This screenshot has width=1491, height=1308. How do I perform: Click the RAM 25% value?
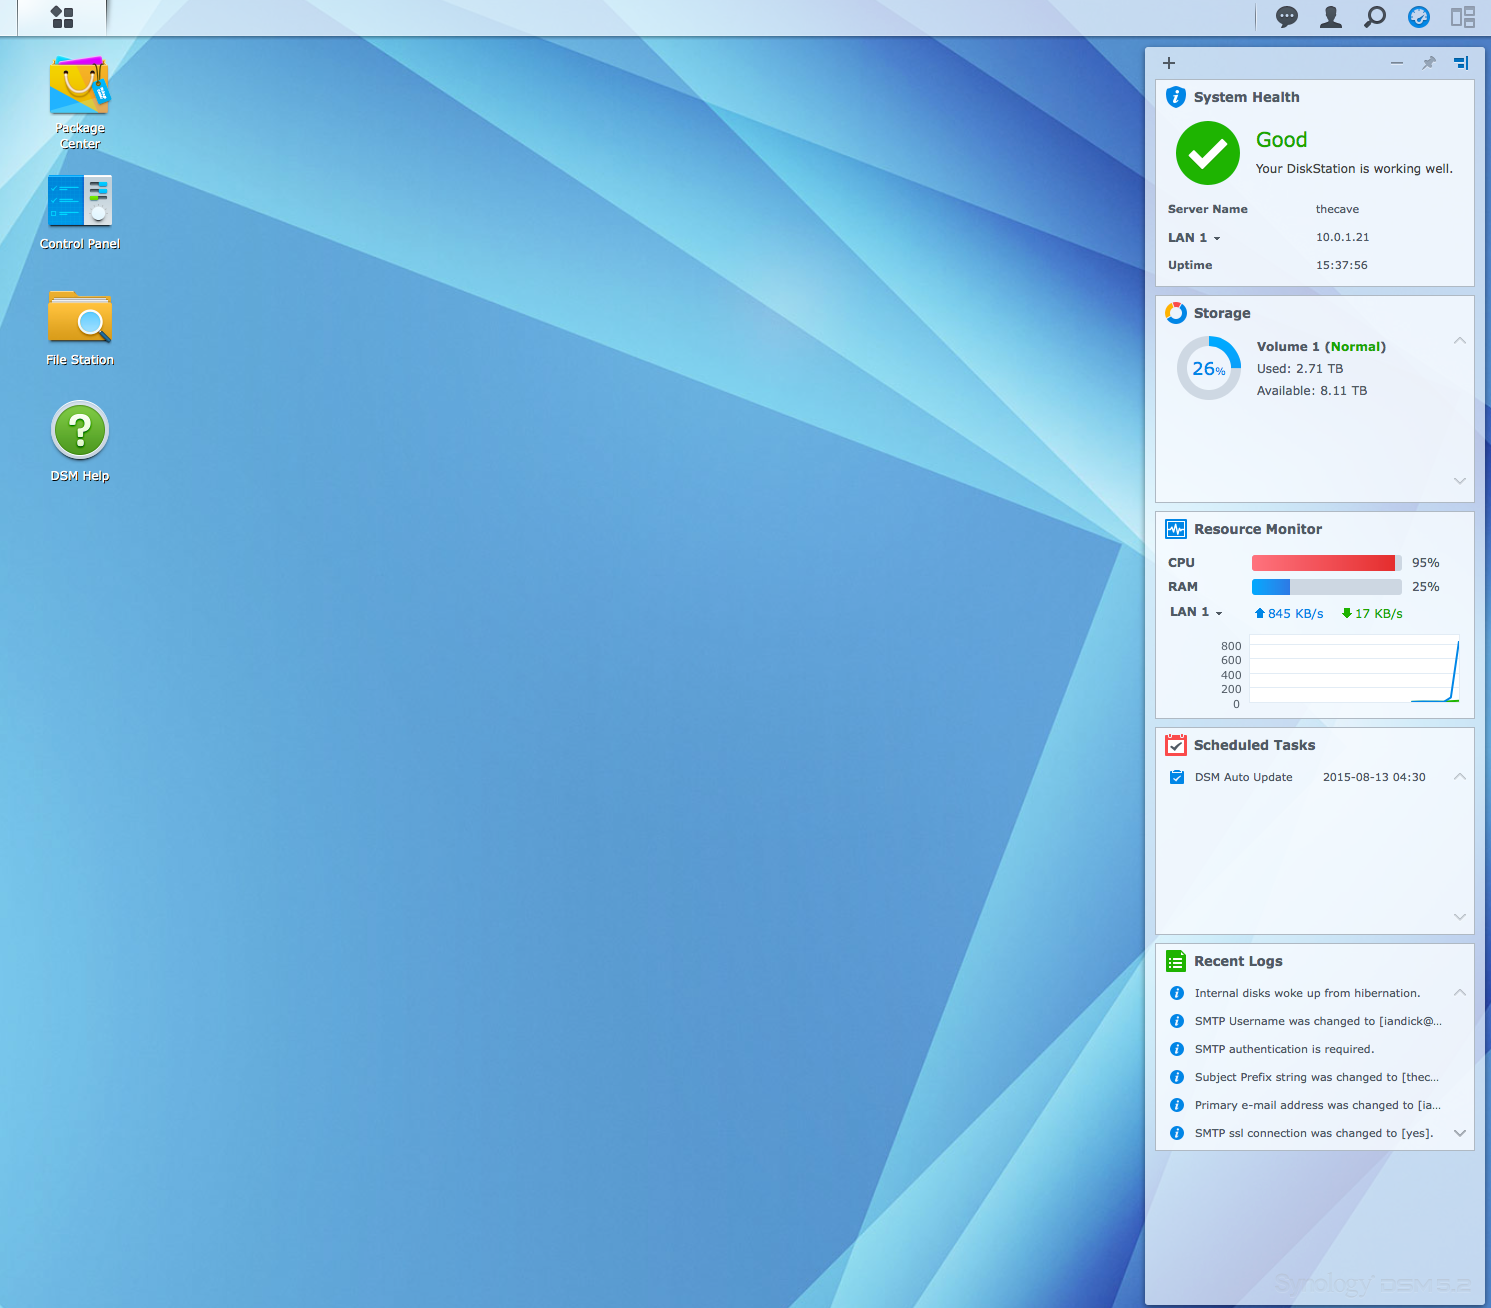[1426, 587]
